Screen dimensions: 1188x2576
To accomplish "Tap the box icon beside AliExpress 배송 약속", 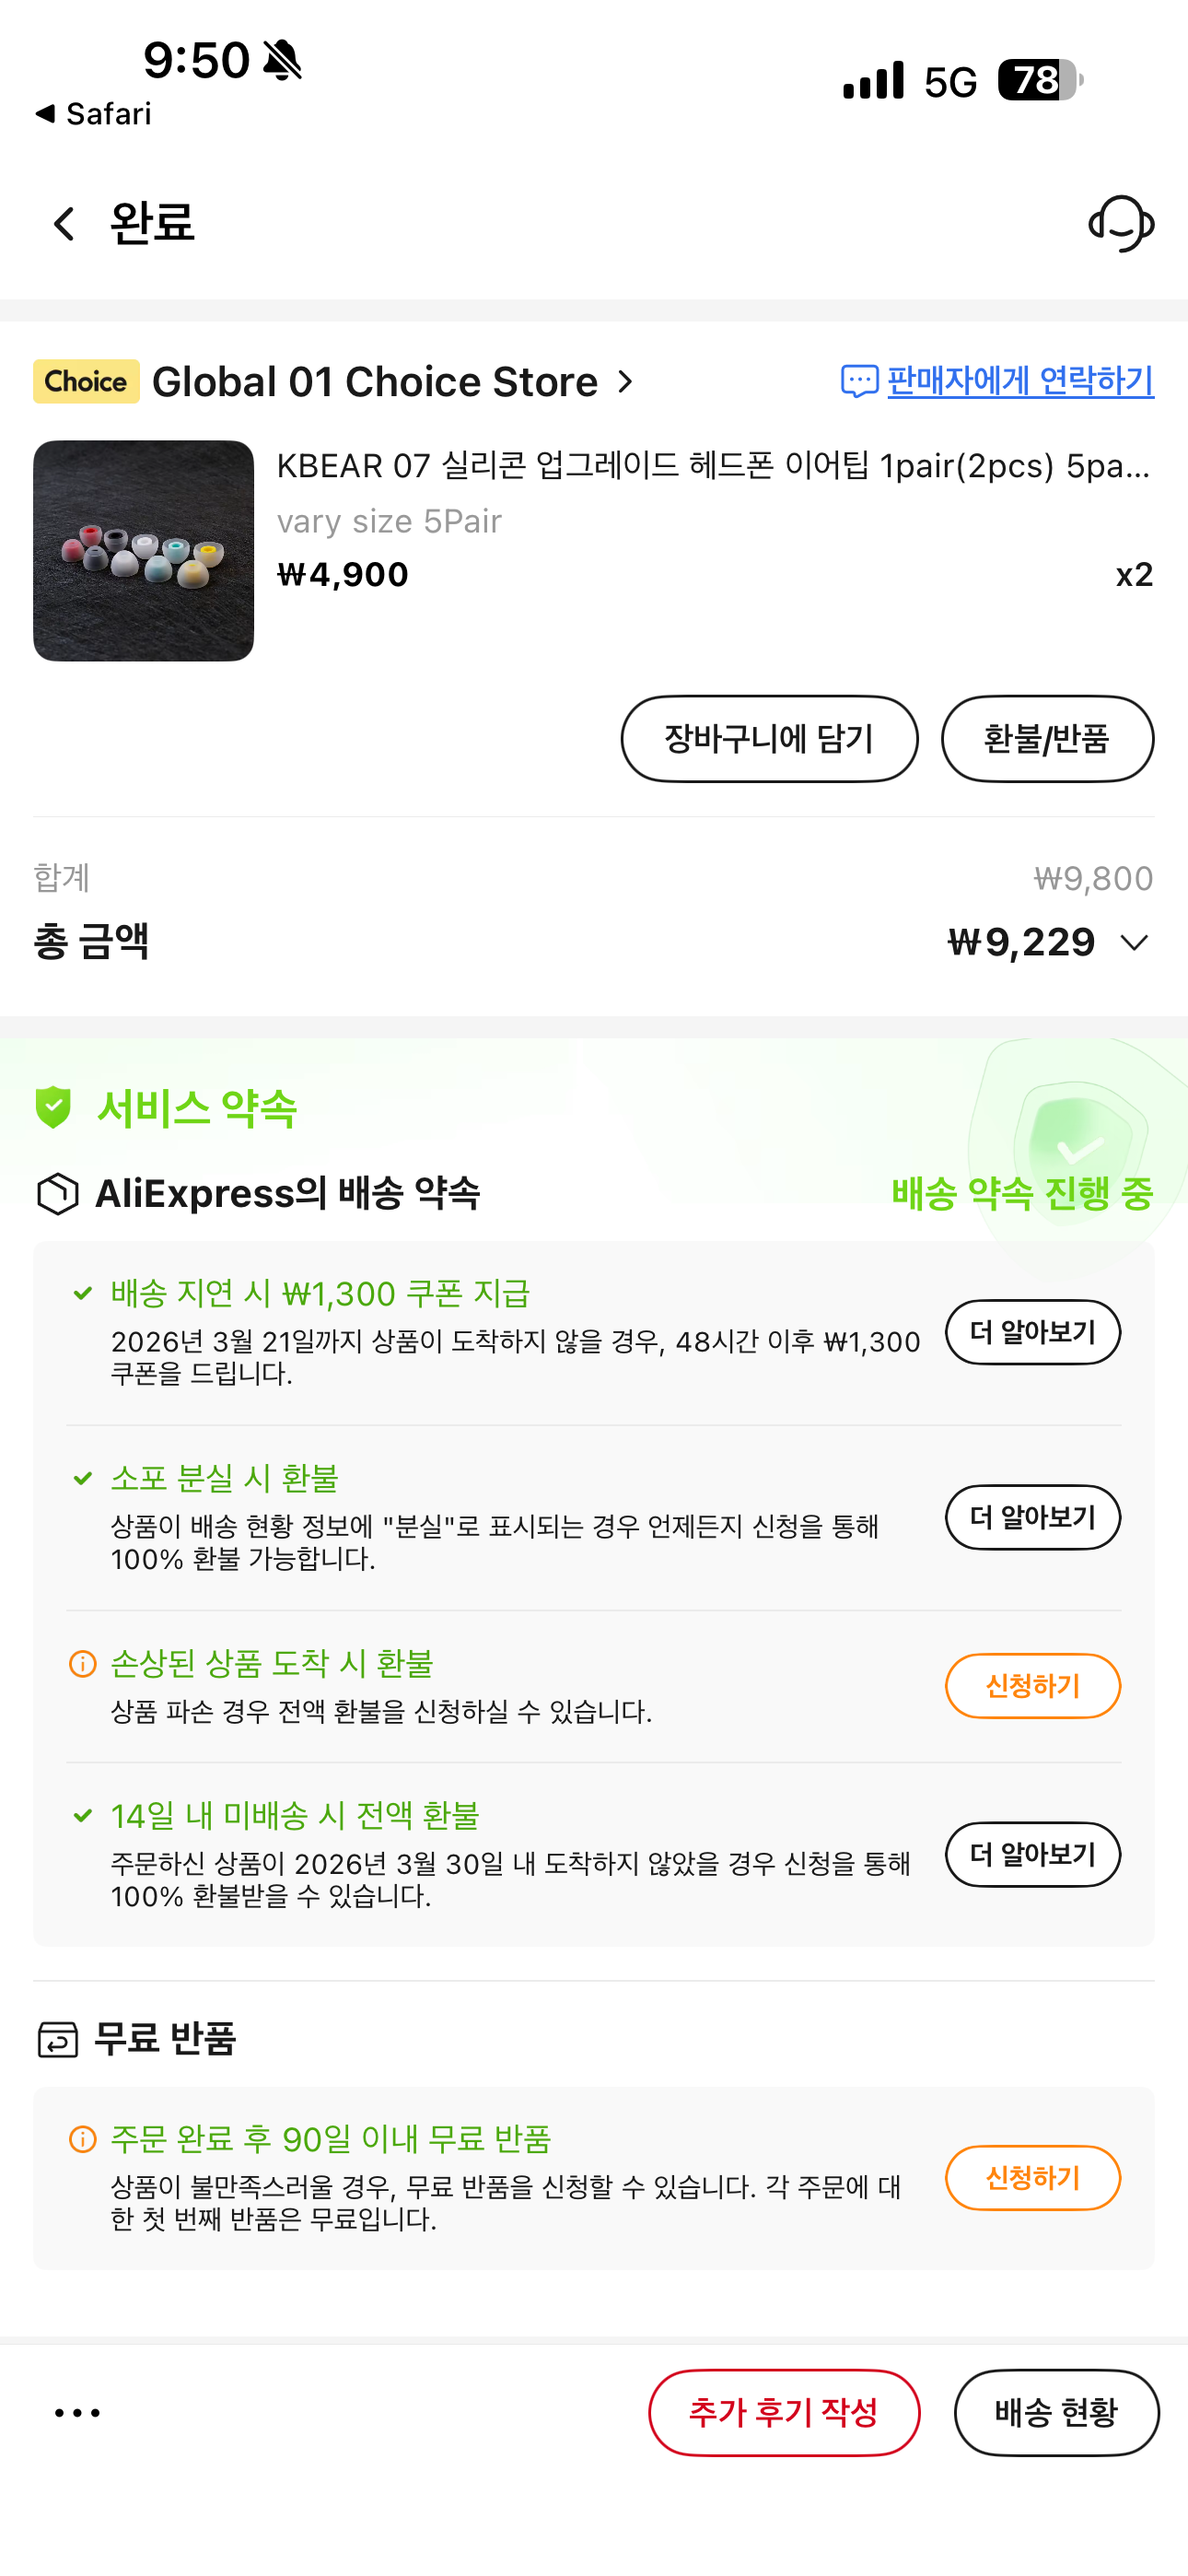I will (57, 1193).
